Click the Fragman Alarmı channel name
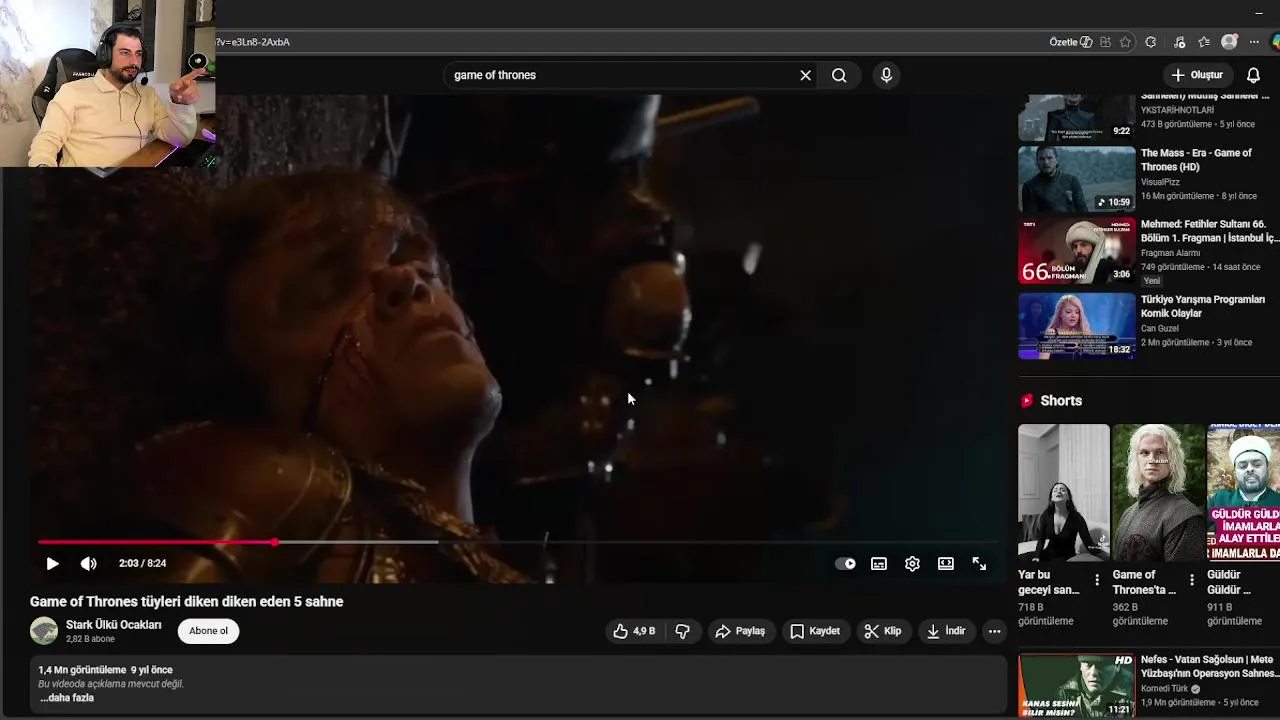This screenshot has height=720, width=1280. pyautogui.click(x=1171, y=253)
